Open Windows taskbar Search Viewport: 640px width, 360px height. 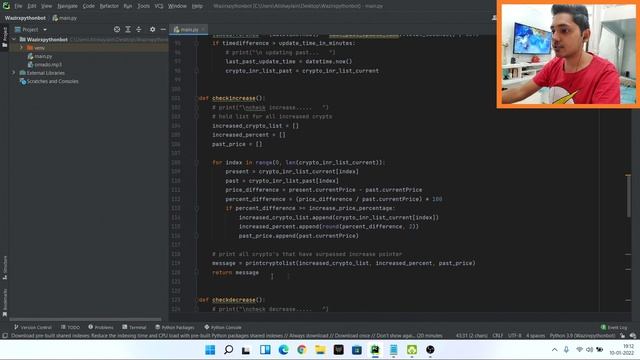(x=229, y=350)
